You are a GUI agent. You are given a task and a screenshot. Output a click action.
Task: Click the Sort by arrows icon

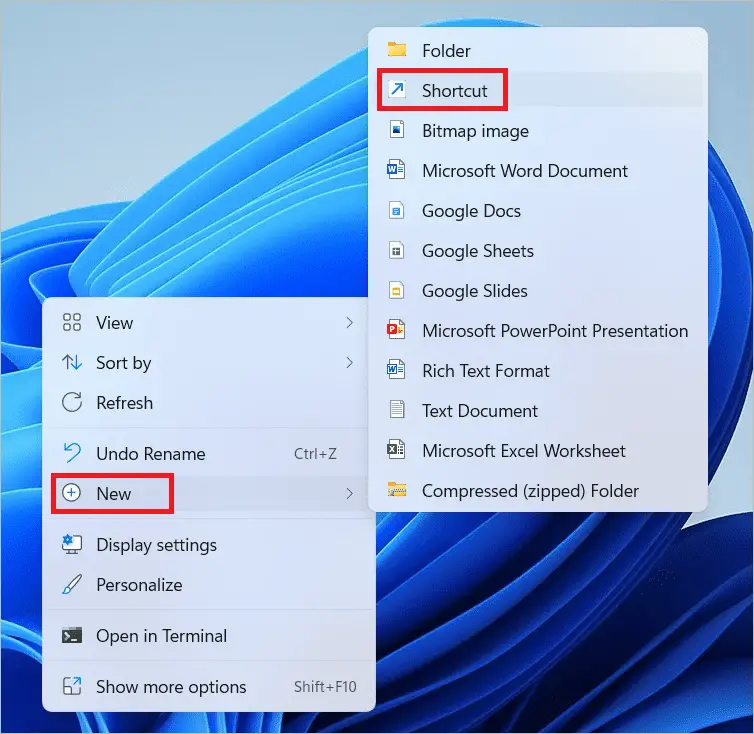[x=72, y=362]
